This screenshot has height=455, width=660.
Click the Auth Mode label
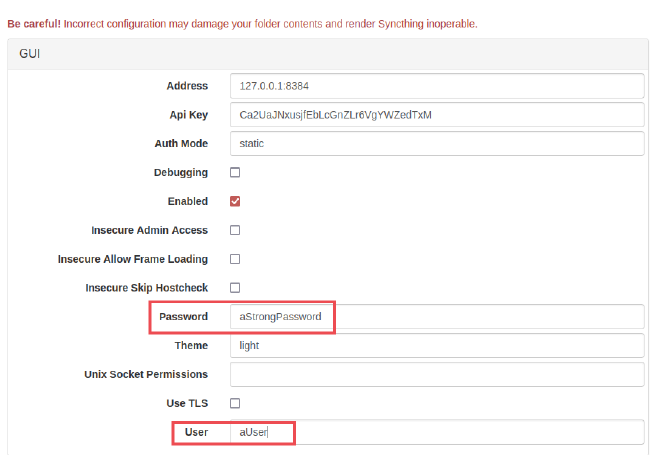181,144
